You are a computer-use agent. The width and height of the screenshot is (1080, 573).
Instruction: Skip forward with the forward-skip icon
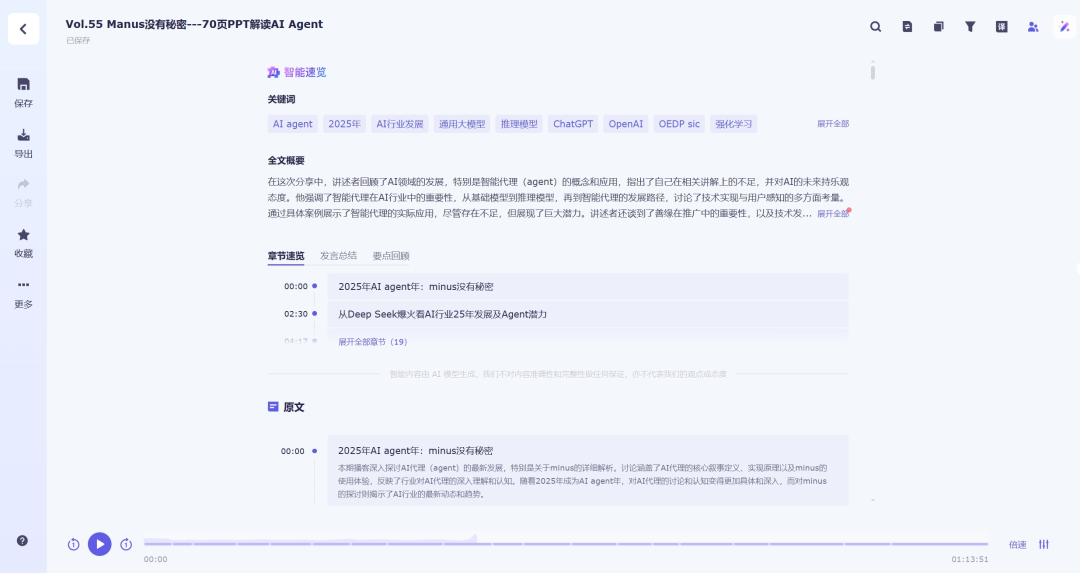(126, 544)
